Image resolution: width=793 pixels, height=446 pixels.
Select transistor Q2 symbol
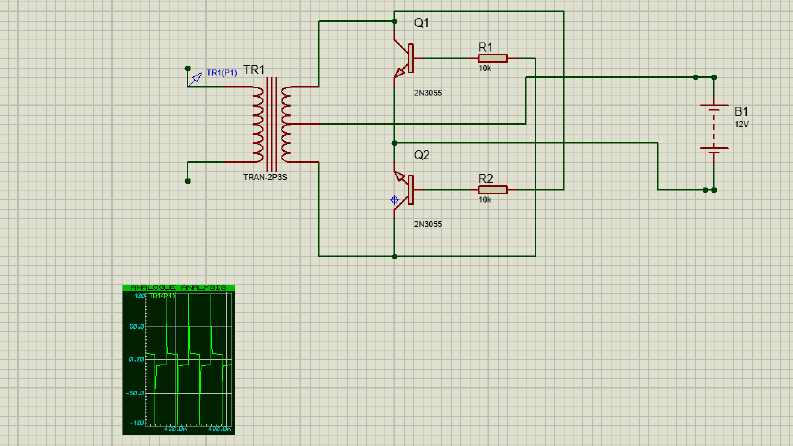[x=405, y=190]
